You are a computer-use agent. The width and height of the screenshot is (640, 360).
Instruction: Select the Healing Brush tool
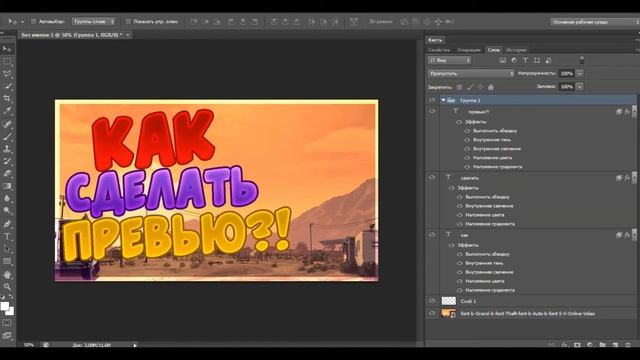[7, 124]
